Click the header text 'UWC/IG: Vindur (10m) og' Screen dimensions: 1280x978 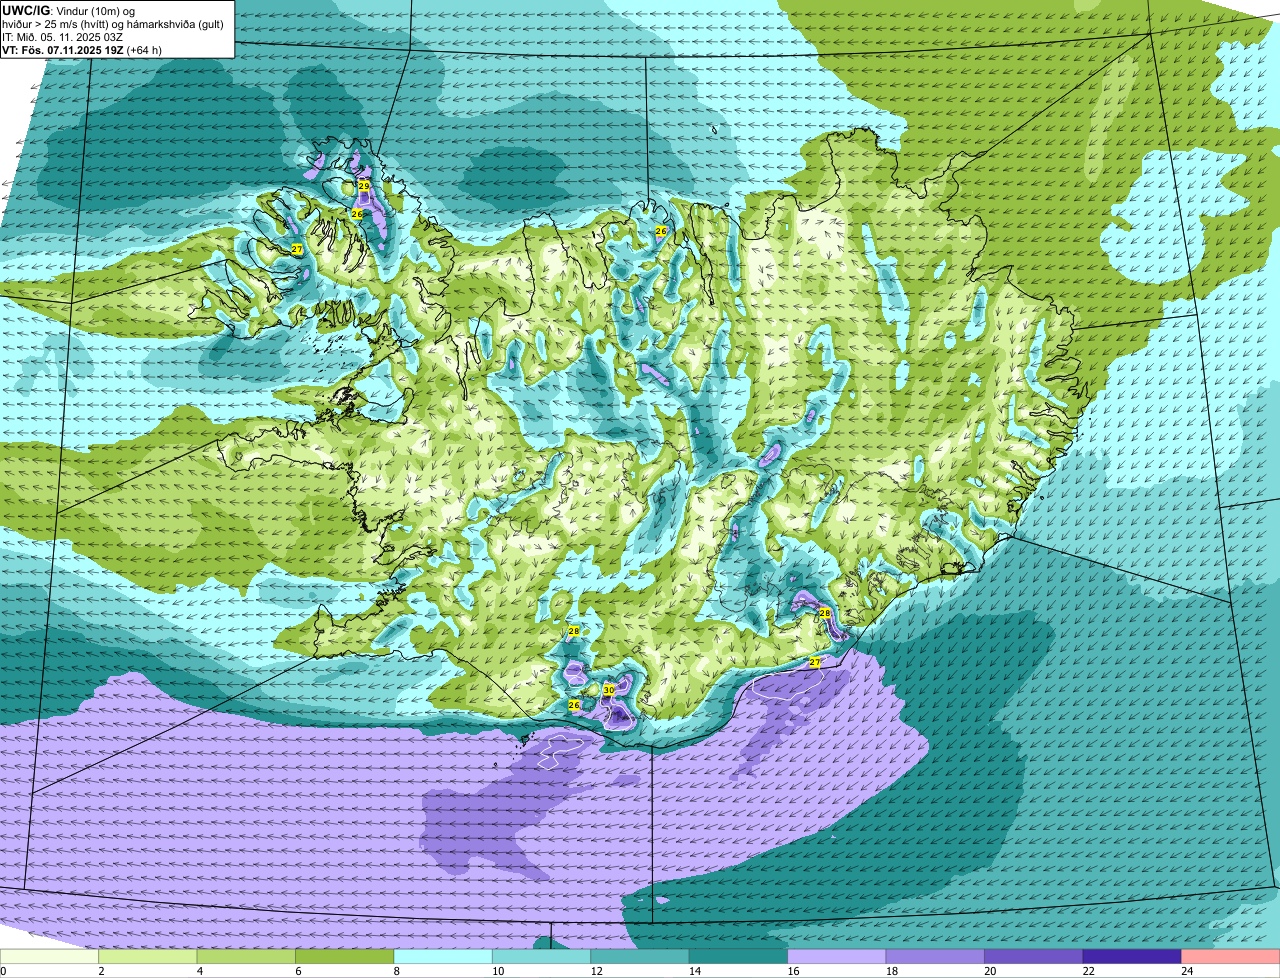click(68, 10)
